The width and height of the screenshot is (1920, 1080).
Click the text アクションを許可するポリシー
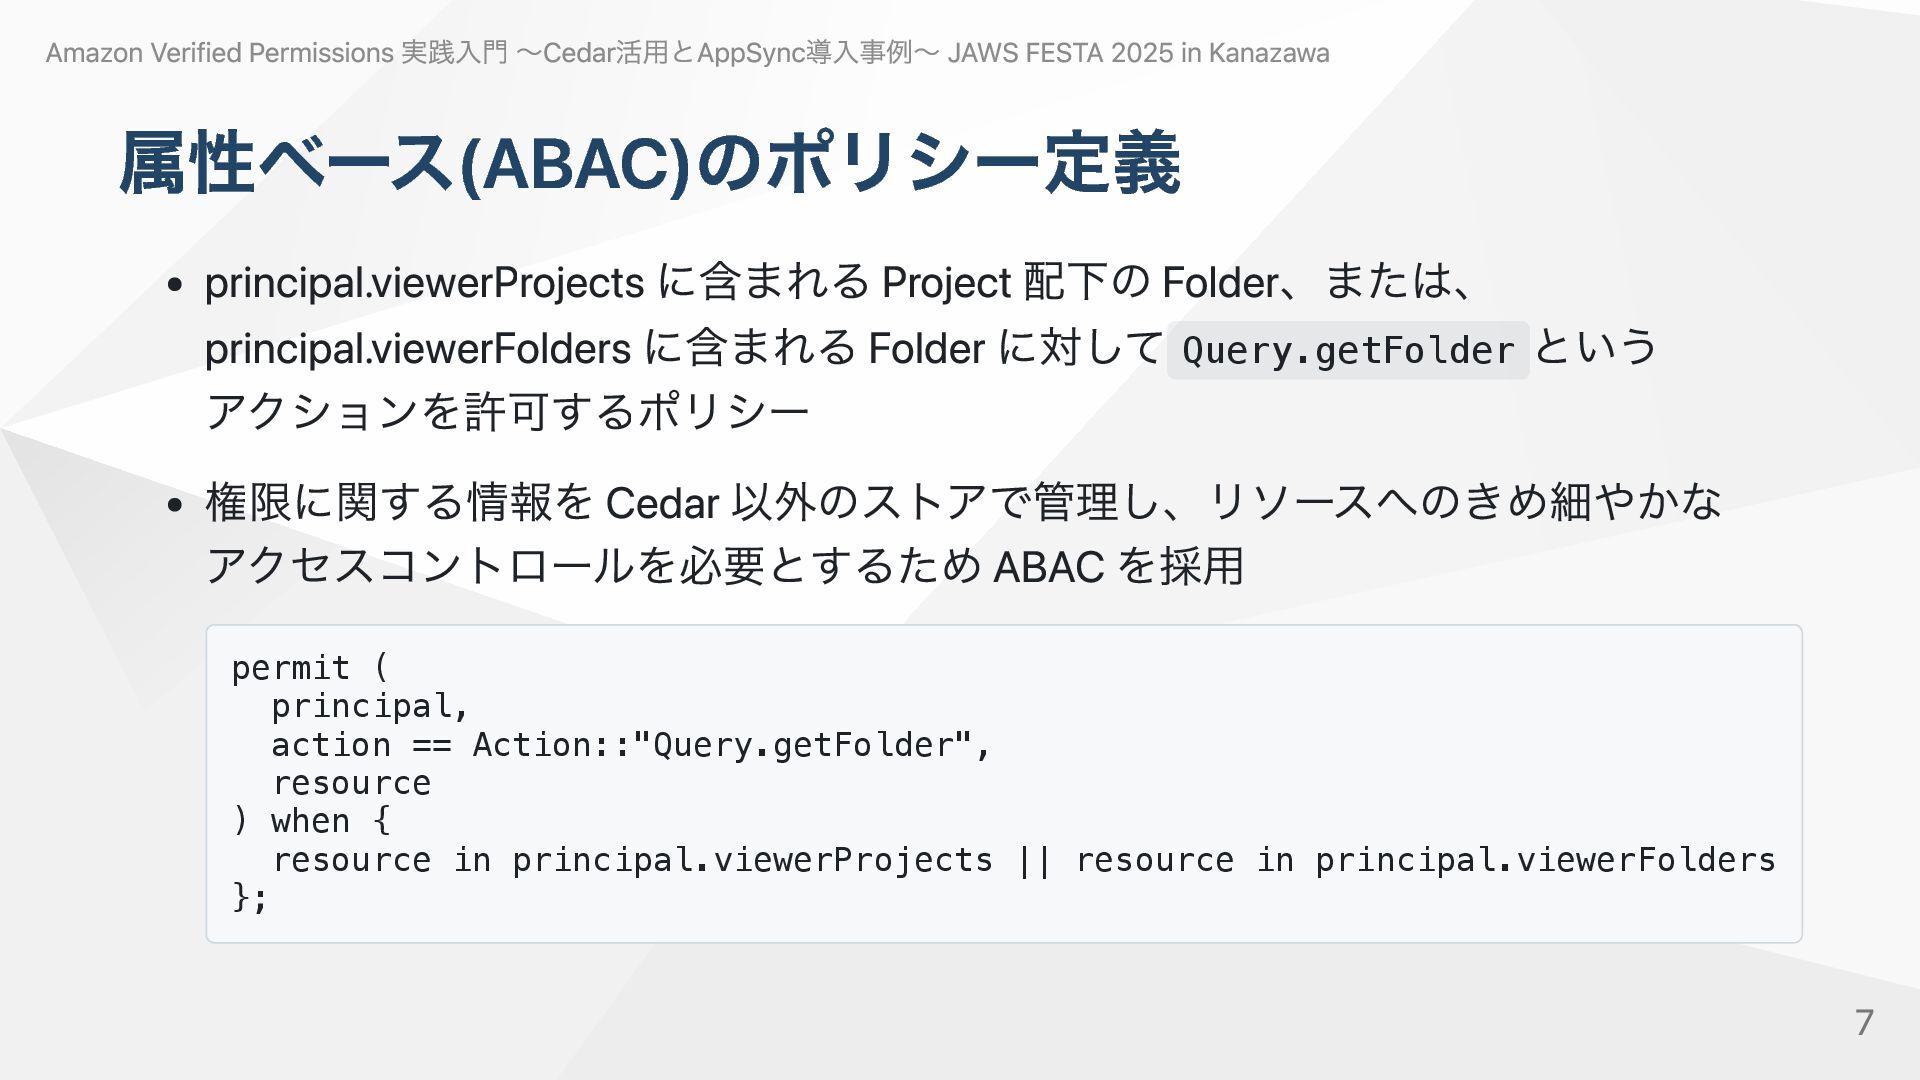(507, 412)
